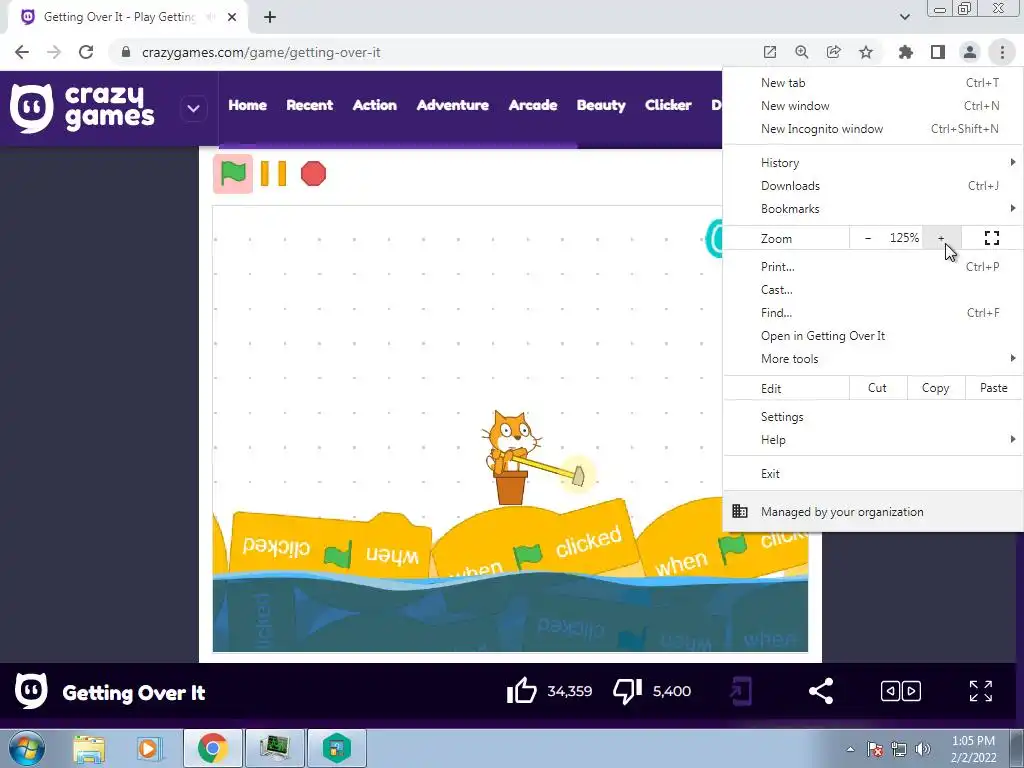Open the Home category
The width and height of the screenshot is (1024, 768).
coord(248,105)
